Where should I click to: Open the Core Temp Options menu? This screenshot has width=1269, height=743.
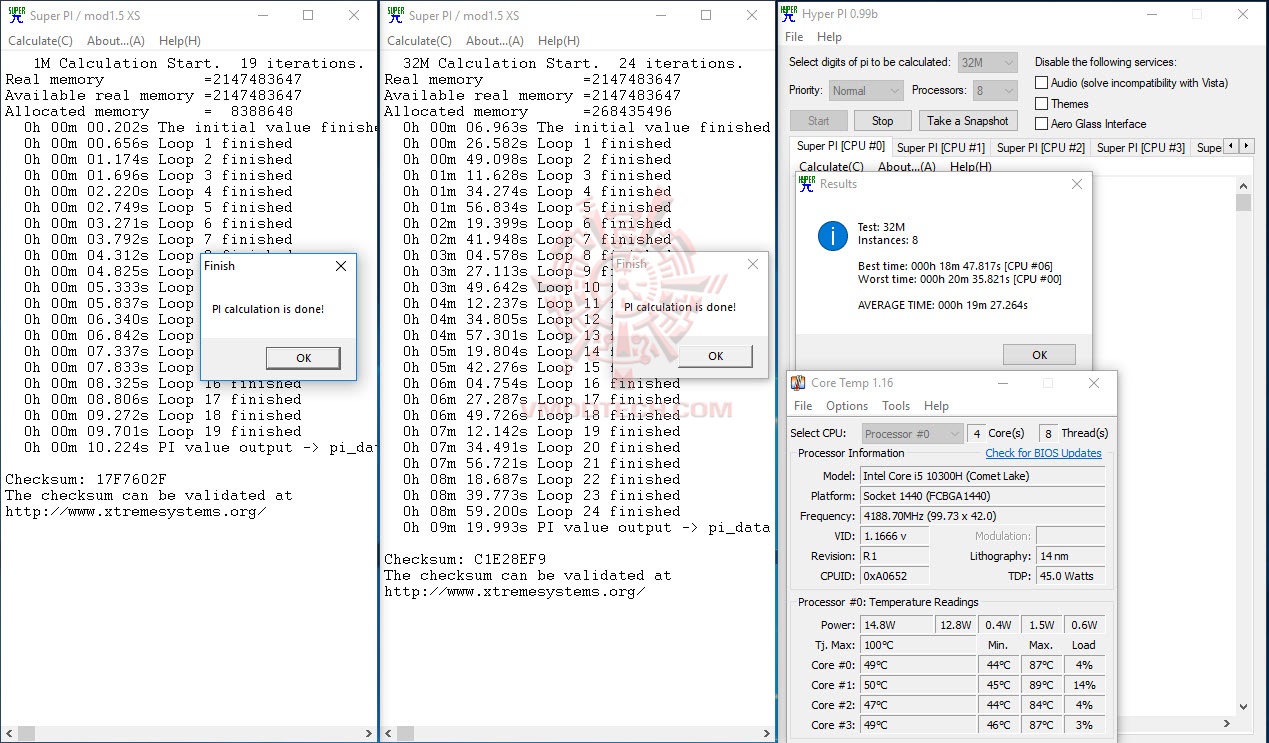click(x=847, y=406)
